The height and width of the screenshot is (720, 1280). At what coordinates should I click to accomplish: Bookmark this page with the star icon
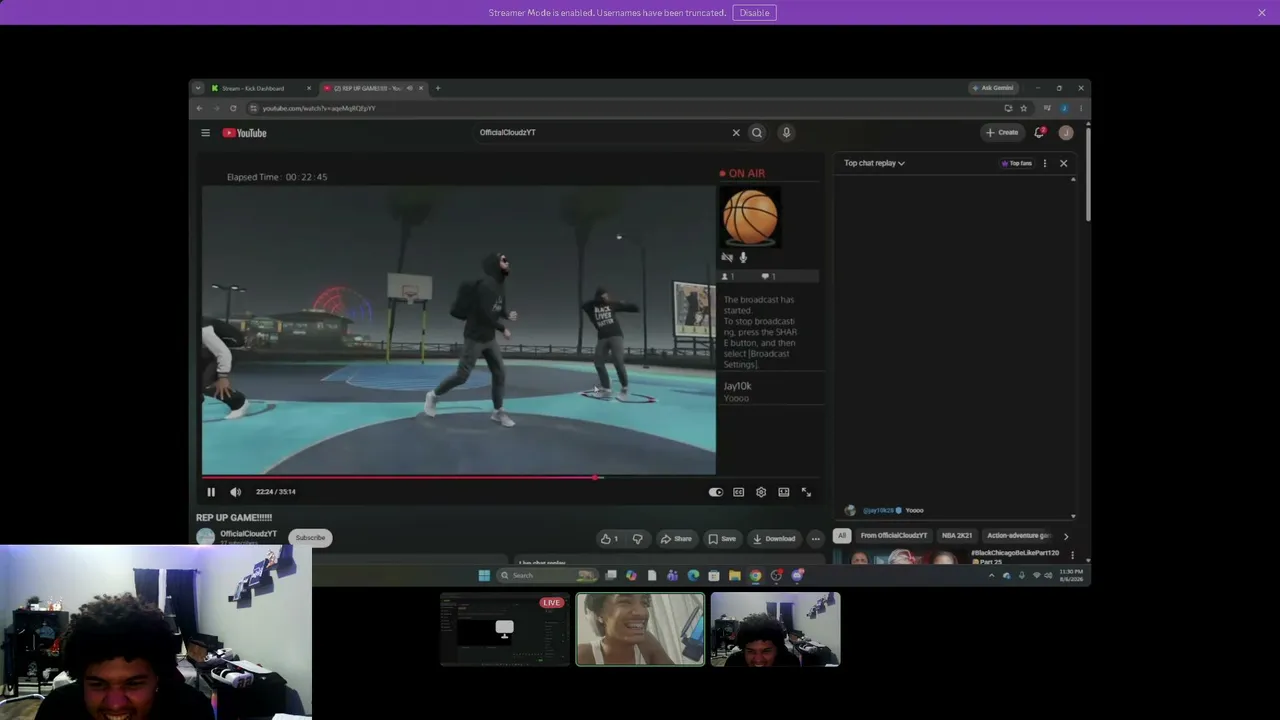tap(1023, 108)
